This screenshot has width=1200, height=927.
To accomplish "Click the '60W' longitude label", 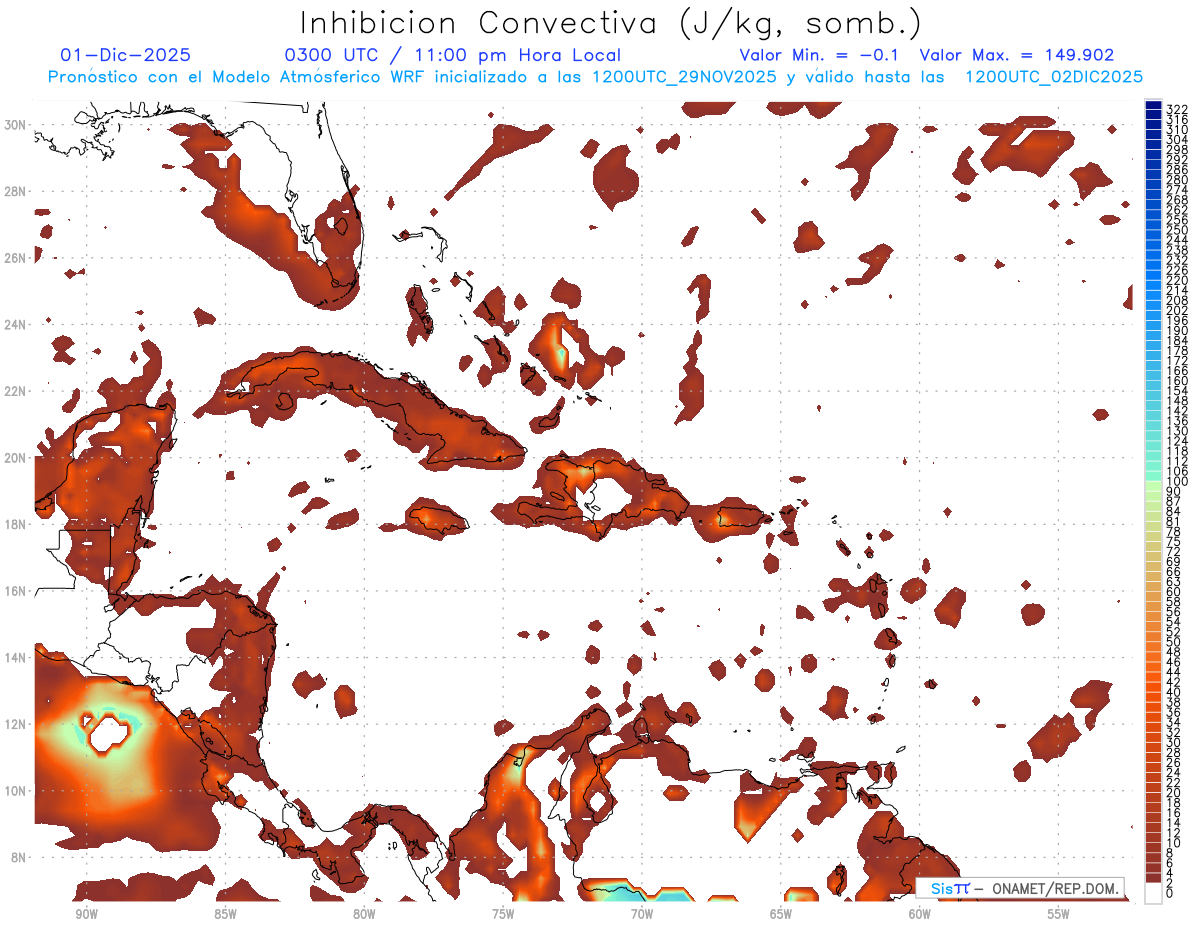I will 920,915.
